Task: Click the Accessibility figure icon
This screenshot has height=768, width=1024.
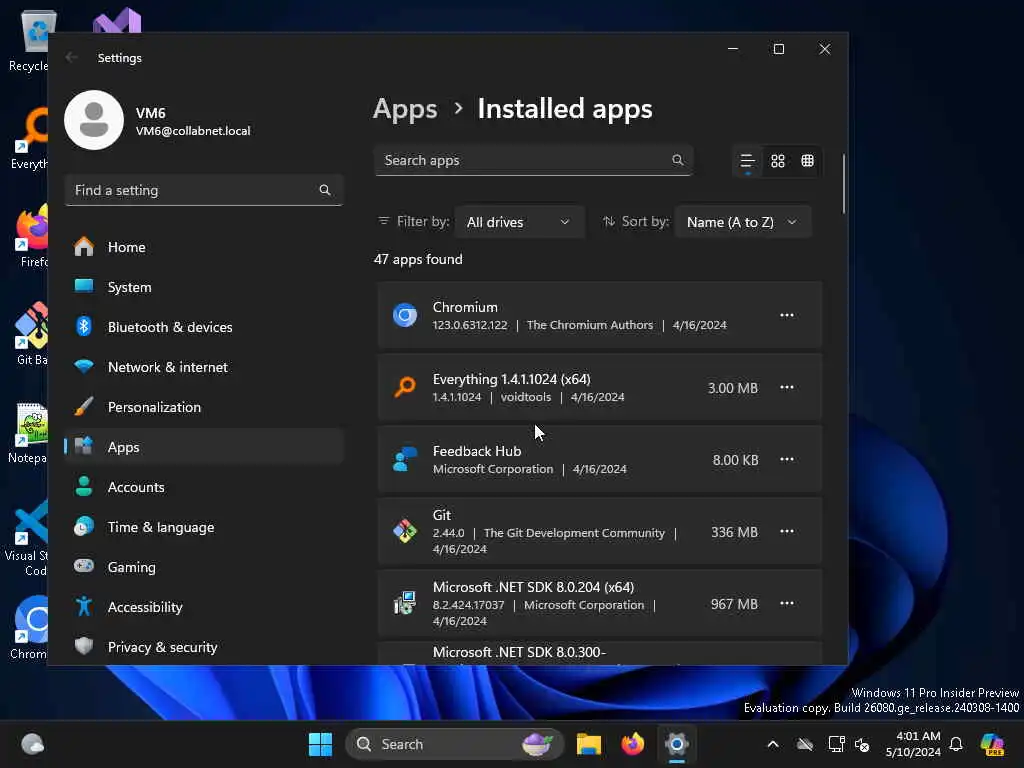Action: click(x=84, y=606)
